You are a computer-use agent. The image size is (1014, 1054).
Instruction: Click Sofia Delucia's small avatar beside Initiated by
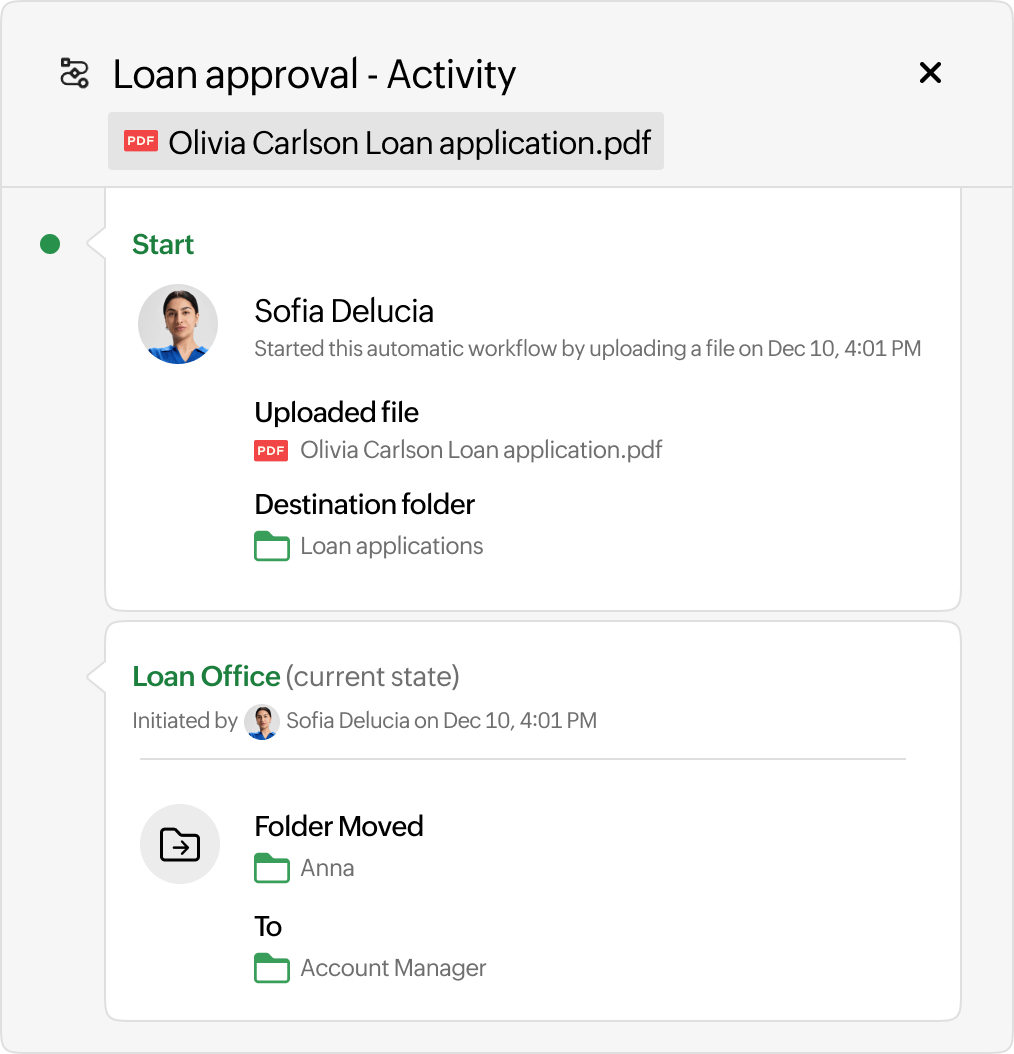coord(261,722)
